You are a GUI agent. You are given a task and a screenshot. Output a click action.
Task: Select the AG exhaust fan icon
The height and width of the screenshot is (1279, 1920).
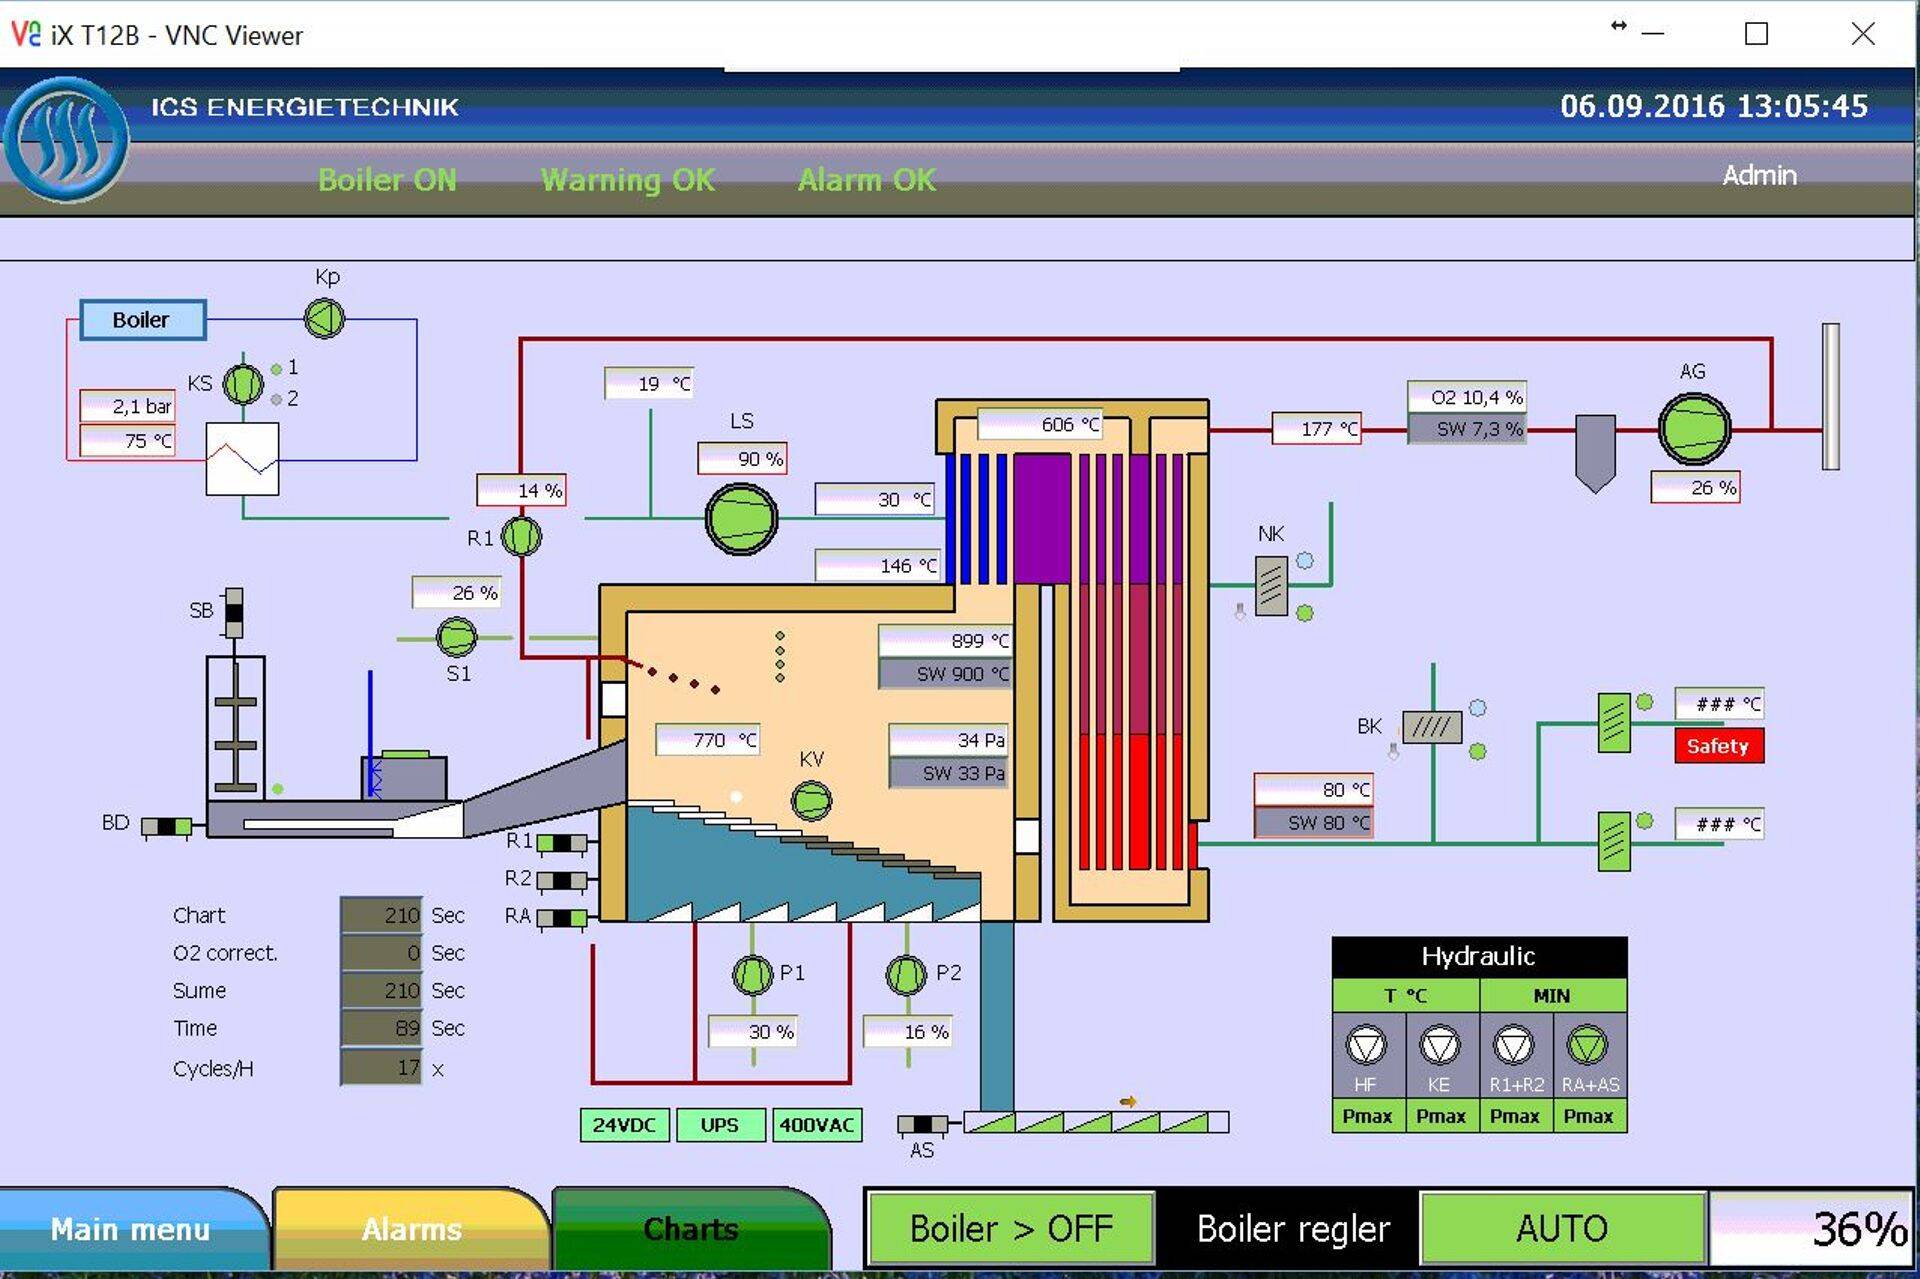[1694, 429]
